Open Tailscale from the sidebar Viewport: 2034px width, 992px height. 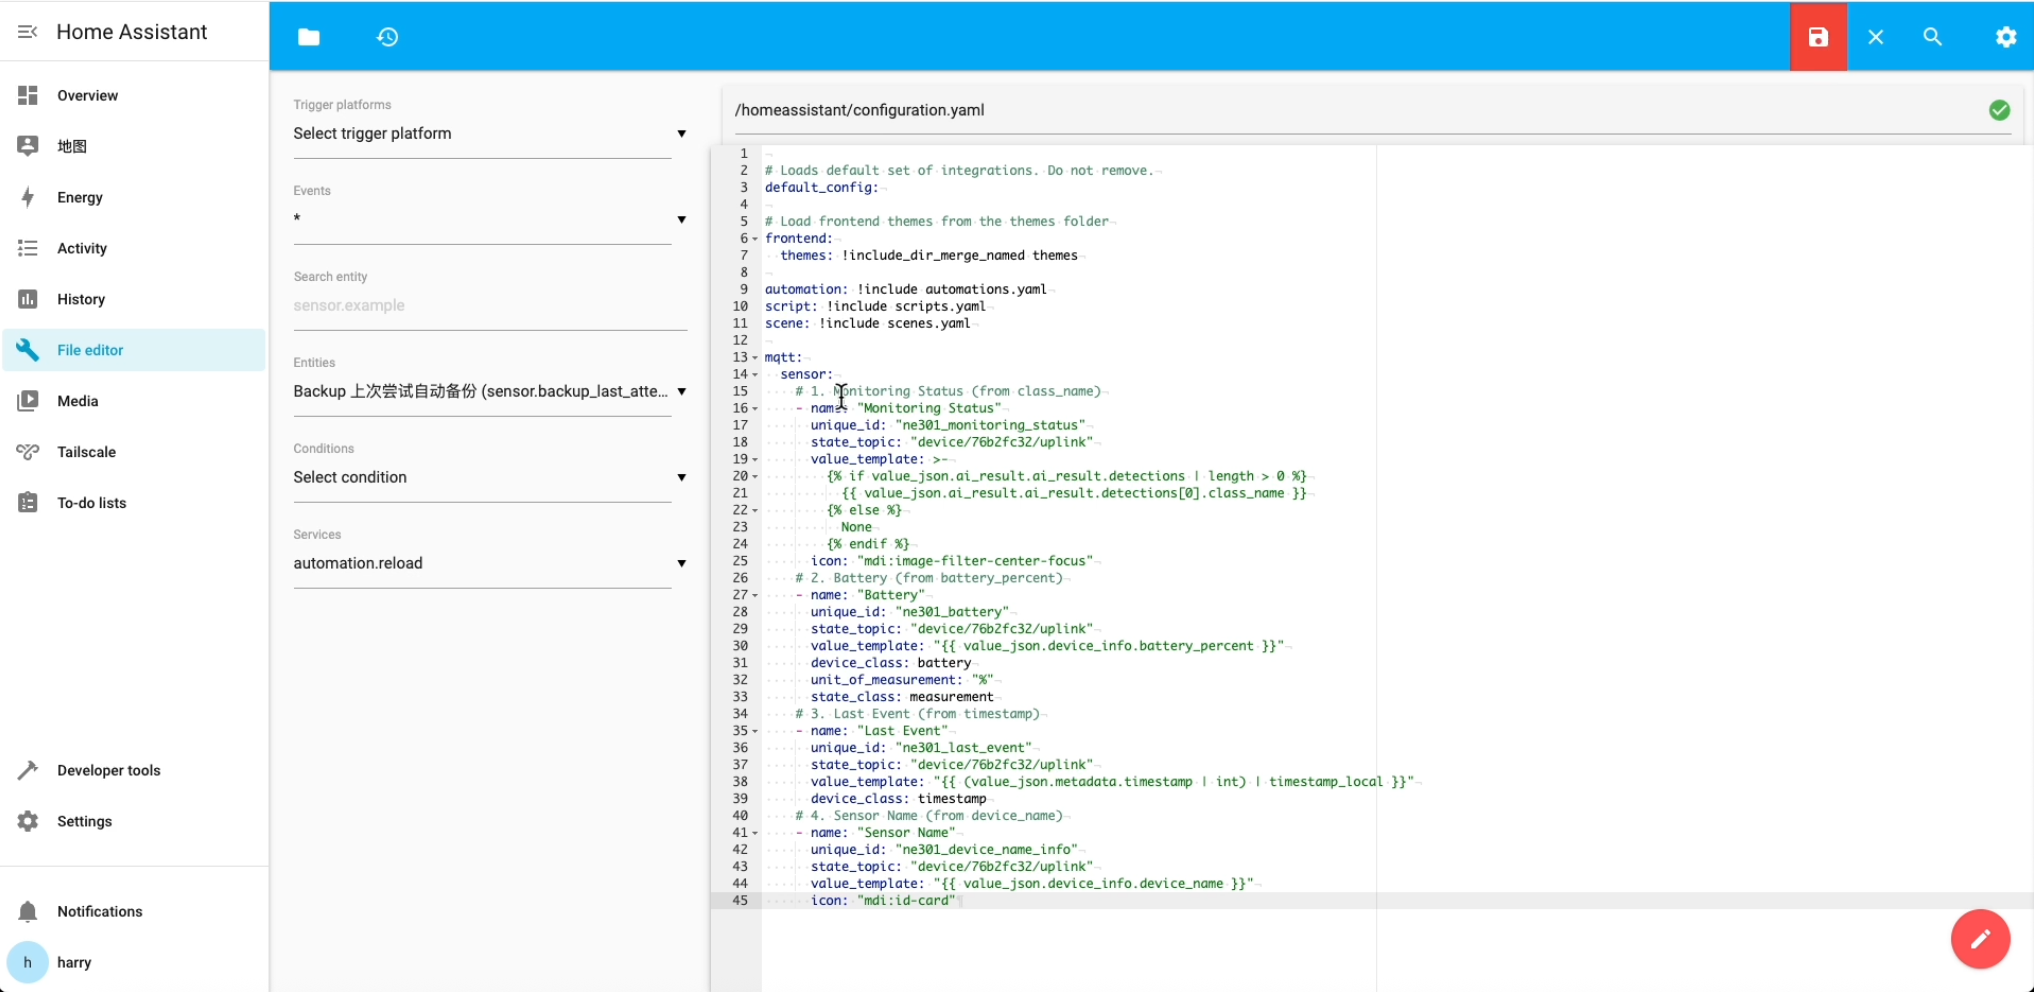click(86, 452)
